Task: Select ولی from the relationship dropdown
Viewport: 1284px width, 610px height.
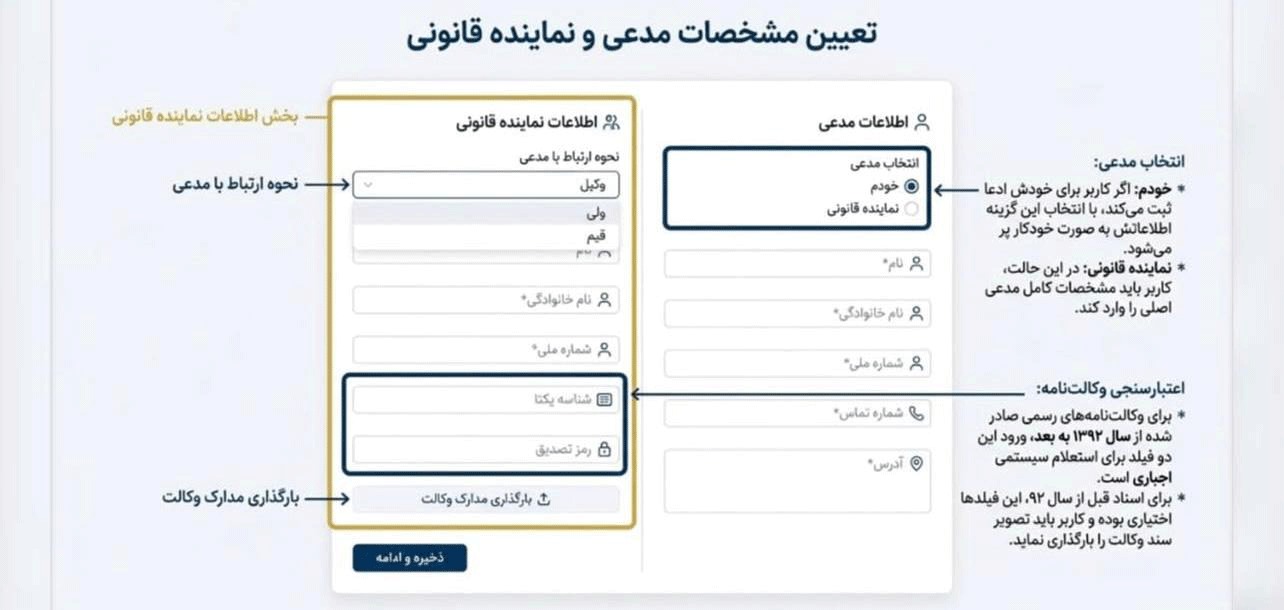Action: click(485, 213)
